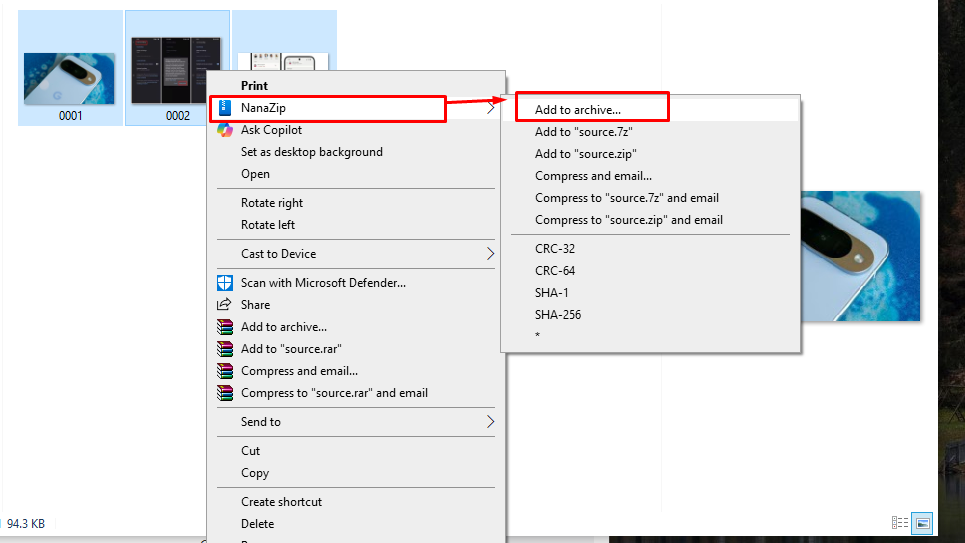The image size is (965, 543).
Task: Select the 0001 image thumbnail
Action: coord(70,80)
